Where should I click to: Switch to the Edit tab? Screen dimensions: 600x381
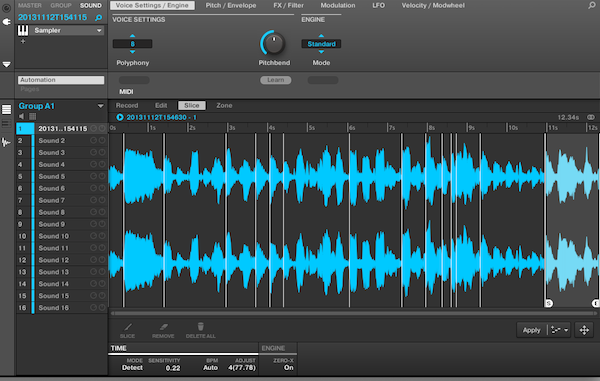pyautogui.click(x=161, y=106)
